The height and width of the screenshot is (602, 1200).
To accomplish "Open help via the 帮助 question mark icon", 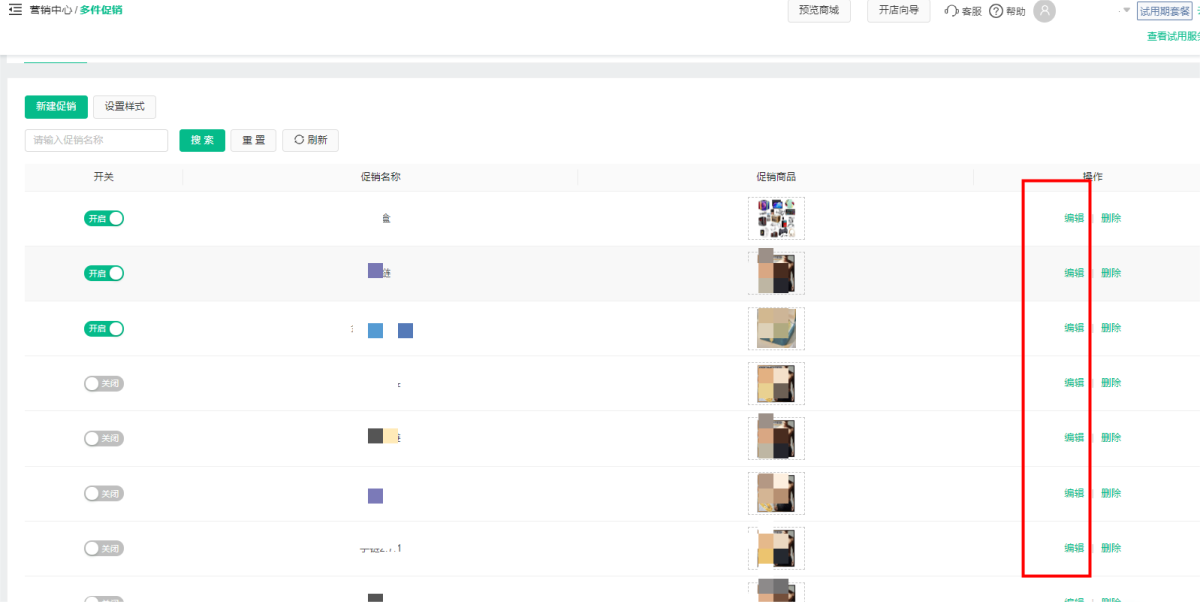I will coord(996,11).
